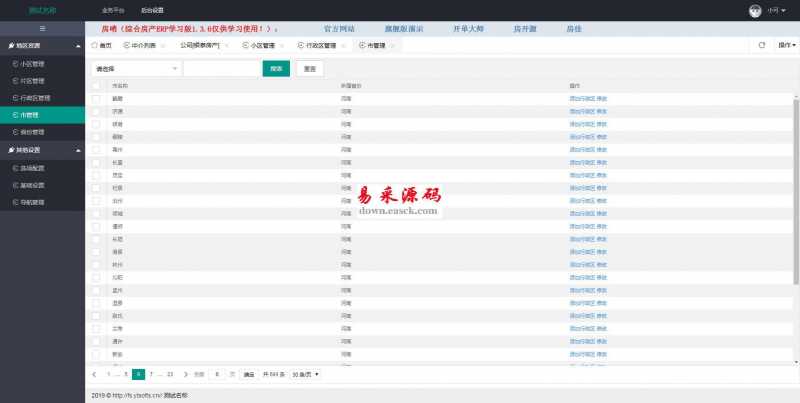Click the home icon tab 首页
The width and height of the screenshot is (800, 403).
pos(102,45)
